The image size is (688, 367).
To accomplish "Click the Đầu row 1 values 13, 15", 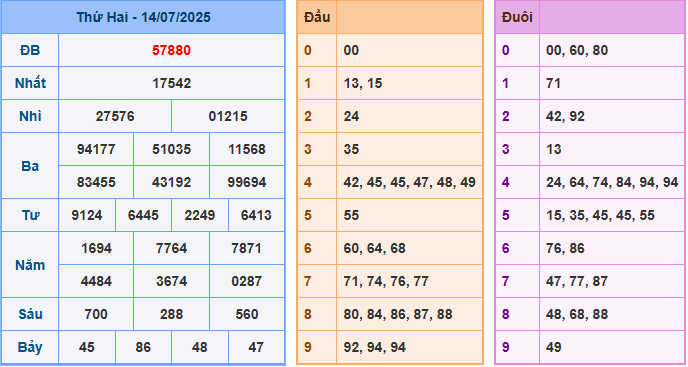I will 363,83.
